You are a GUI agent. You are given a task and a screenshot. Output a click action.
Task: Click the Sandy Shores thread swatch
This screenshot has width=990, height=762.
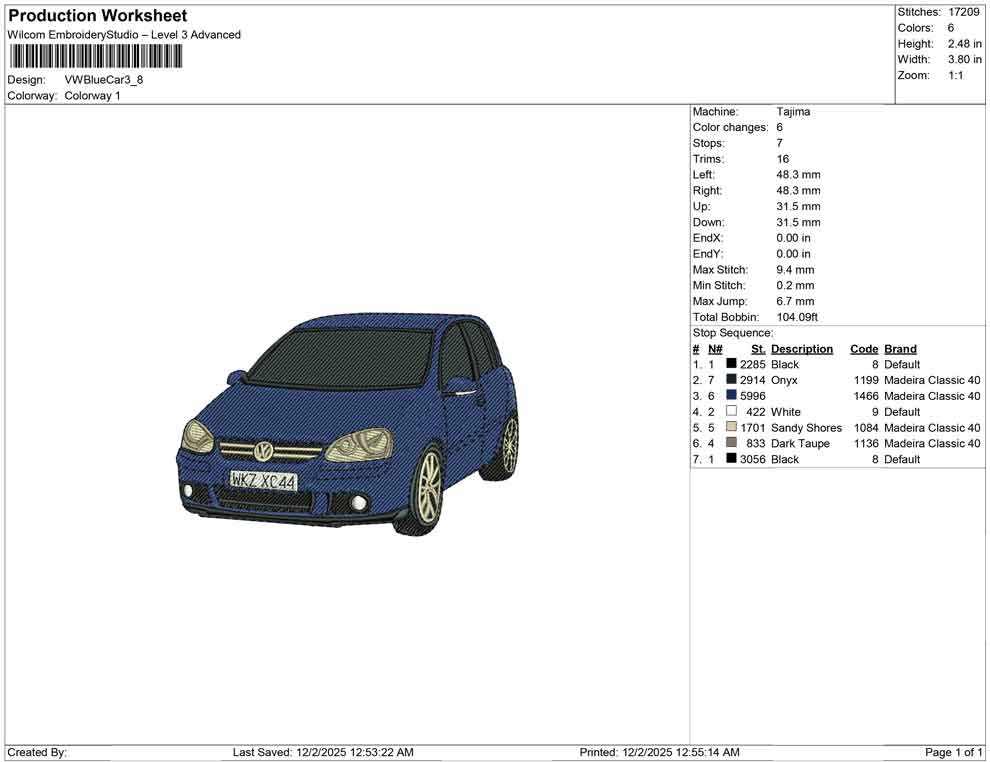click(x=730, y=428)
